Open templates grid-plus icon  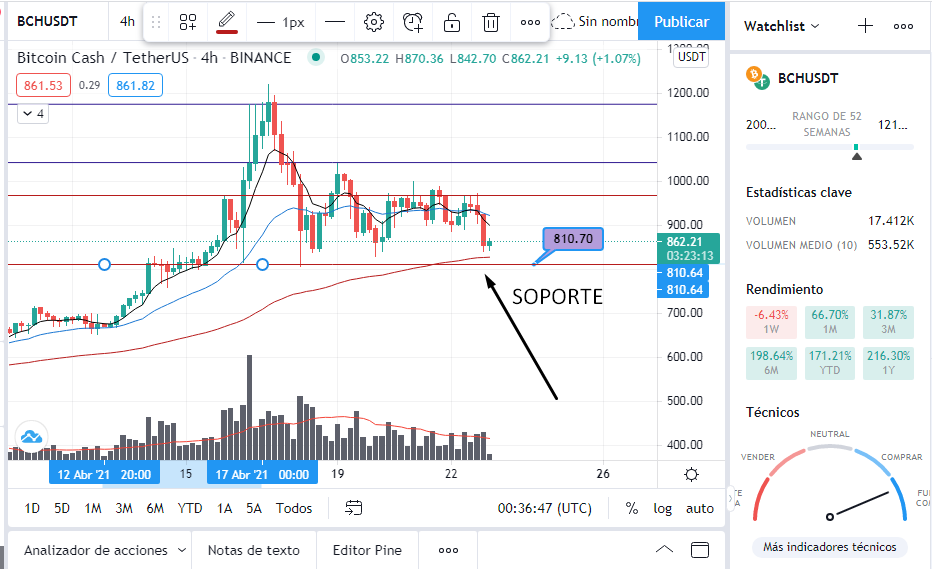coord(188,22)
